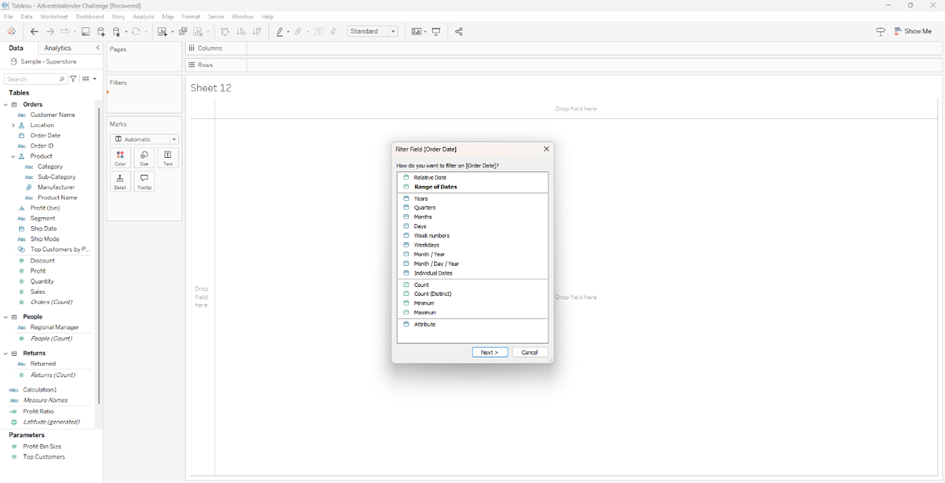Open the Automatic mark type dropdown
The width and height of the screenshot is (945, 483).
[x=145, y=139]
